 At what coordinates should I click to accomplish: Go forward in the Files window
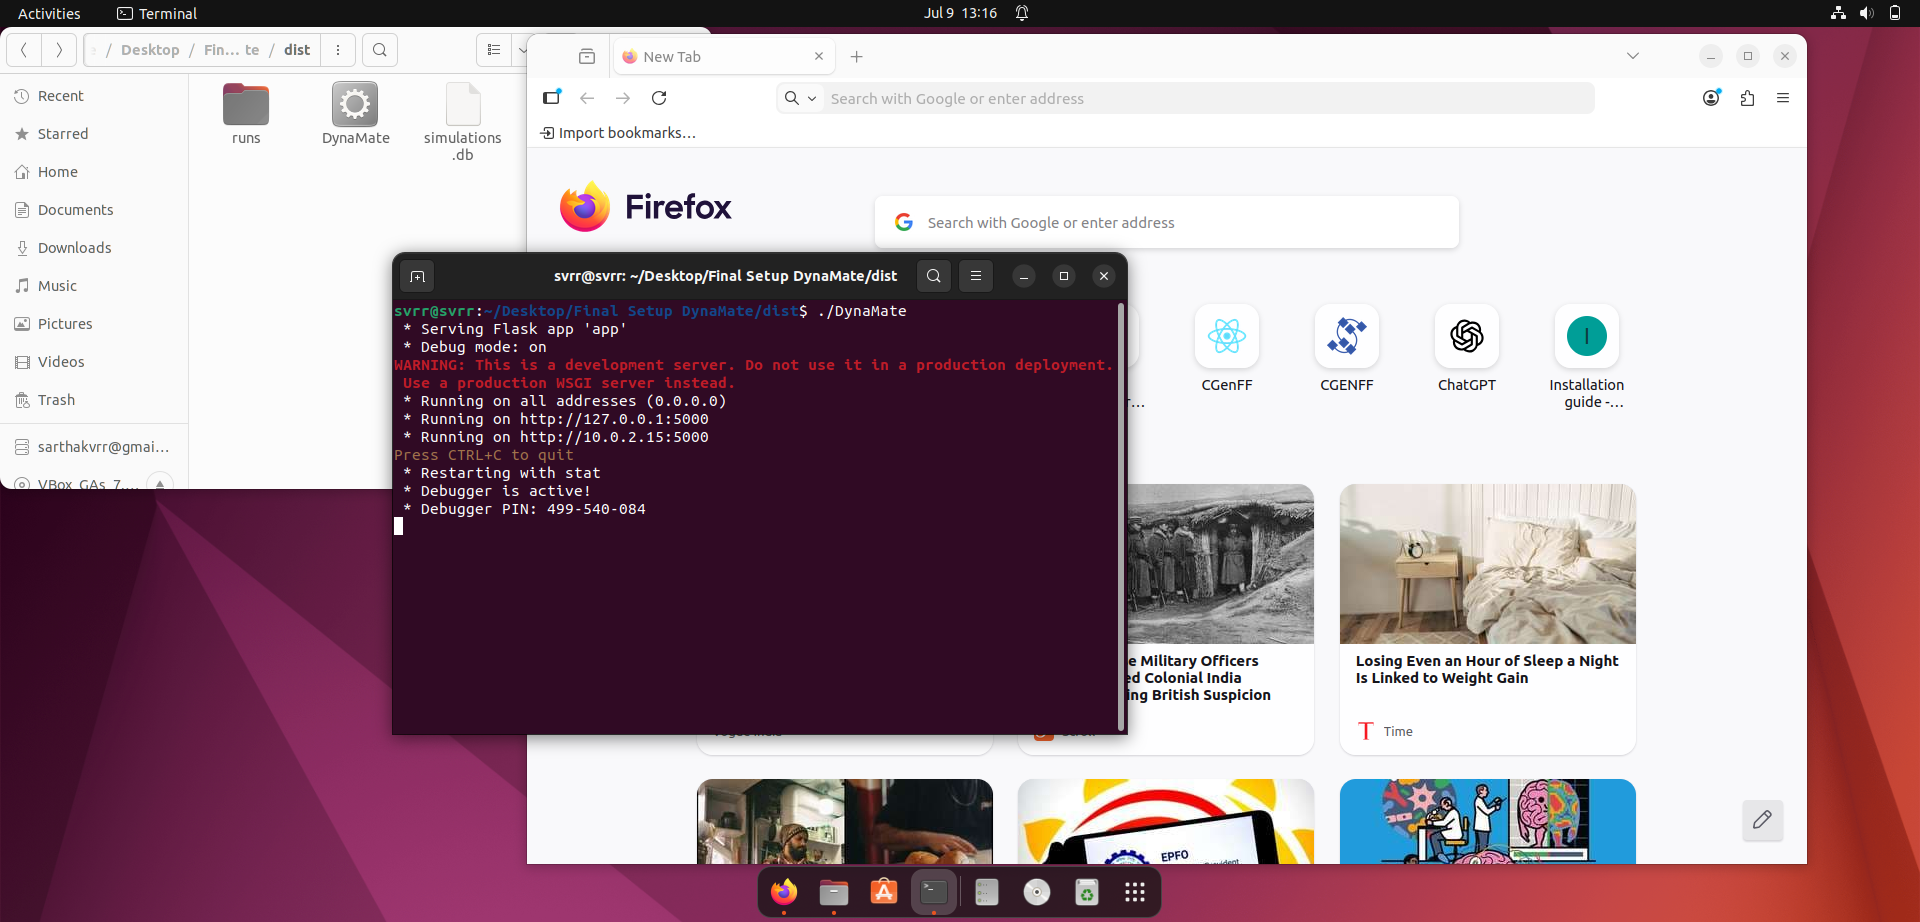[x=59, y=50]
